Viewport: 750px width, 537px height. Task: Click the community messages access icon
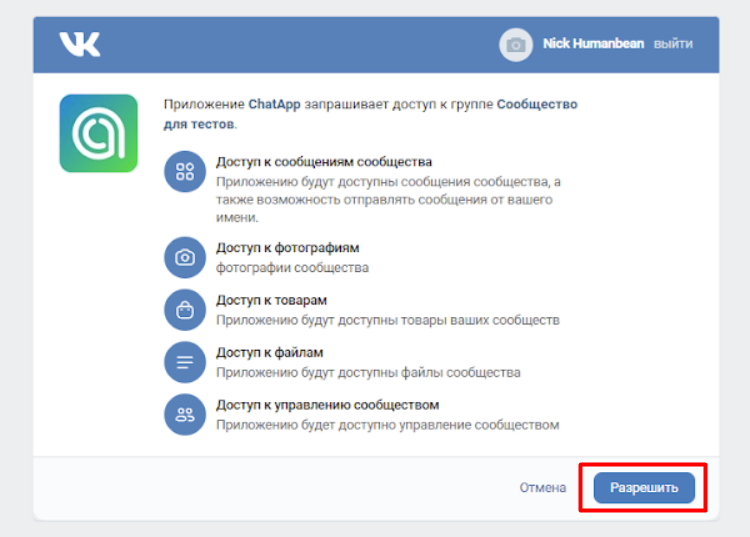[185, 171]
